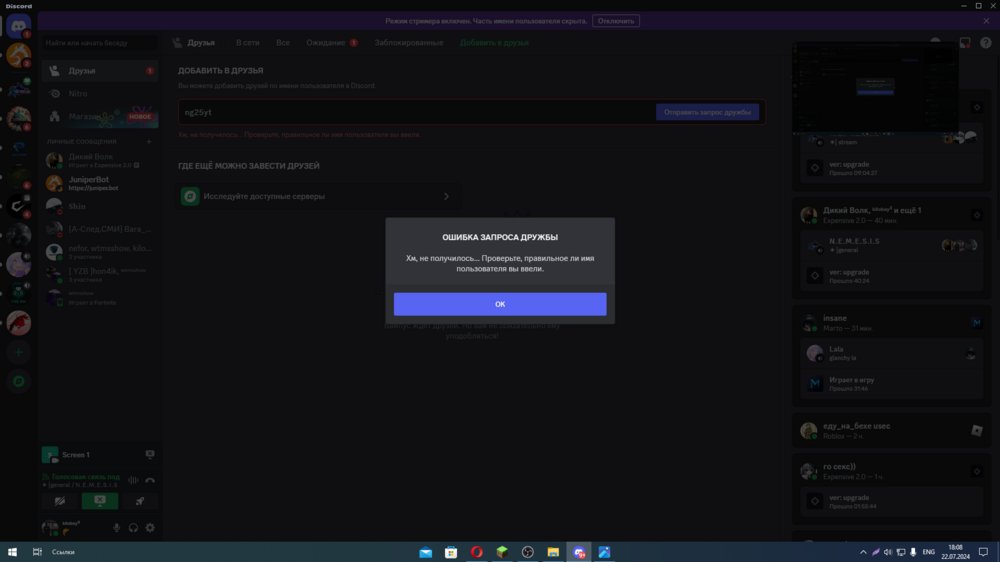
Task: Click the stream preview thumbnail
Action: click(875, 87)
